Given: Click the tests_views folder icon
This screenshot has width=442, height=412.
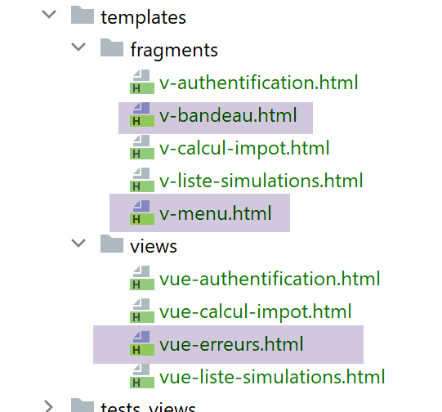Looking at the screenshot, I should click(x=82, y=405).
